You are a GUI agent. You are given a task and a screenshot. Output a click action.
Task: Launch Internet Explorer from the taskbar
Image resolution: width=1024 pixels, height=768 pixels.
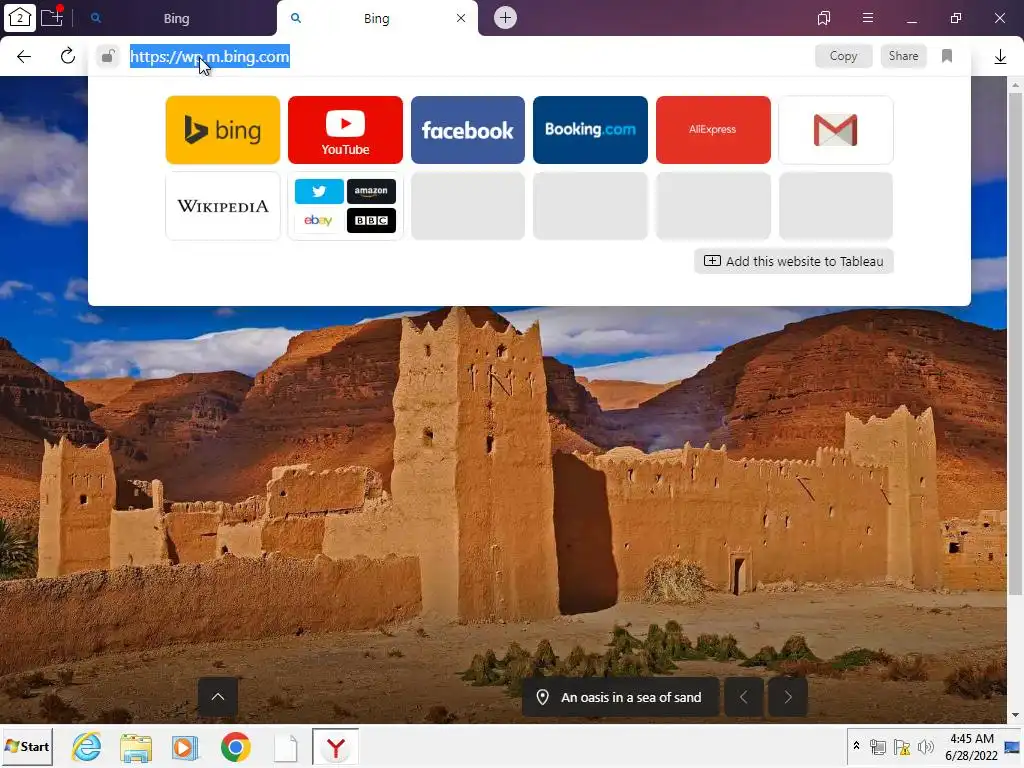point(86,747)
